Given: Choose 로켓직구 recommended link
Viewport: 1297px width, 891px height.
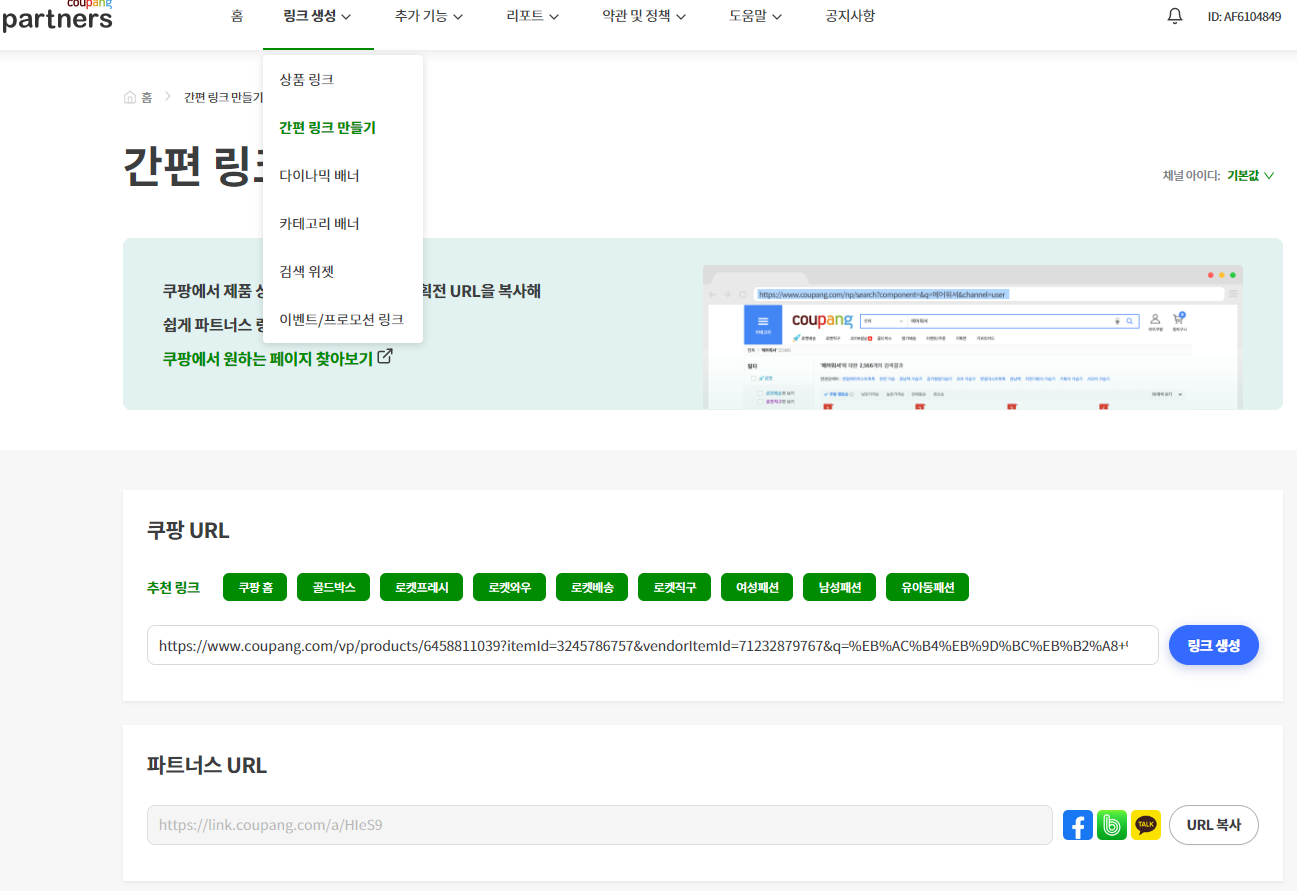Looking at the screenshot, I should click(674, 587).
